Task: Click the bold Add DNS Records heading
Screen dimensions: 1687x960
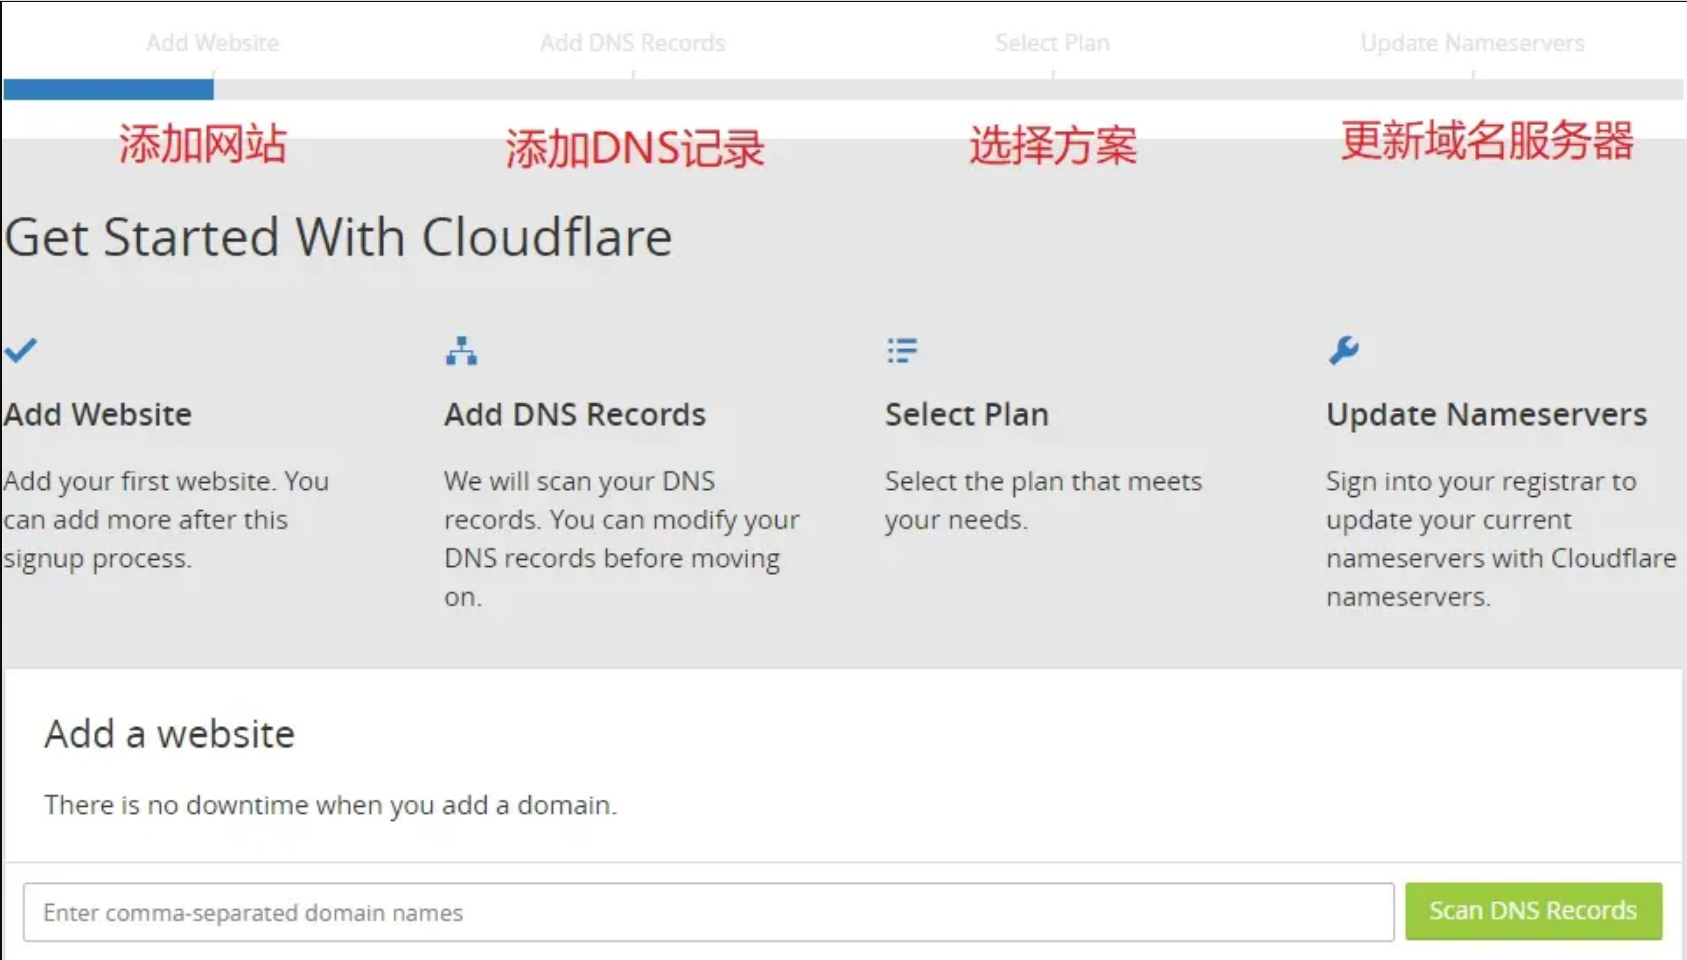Action: (575, 414)
